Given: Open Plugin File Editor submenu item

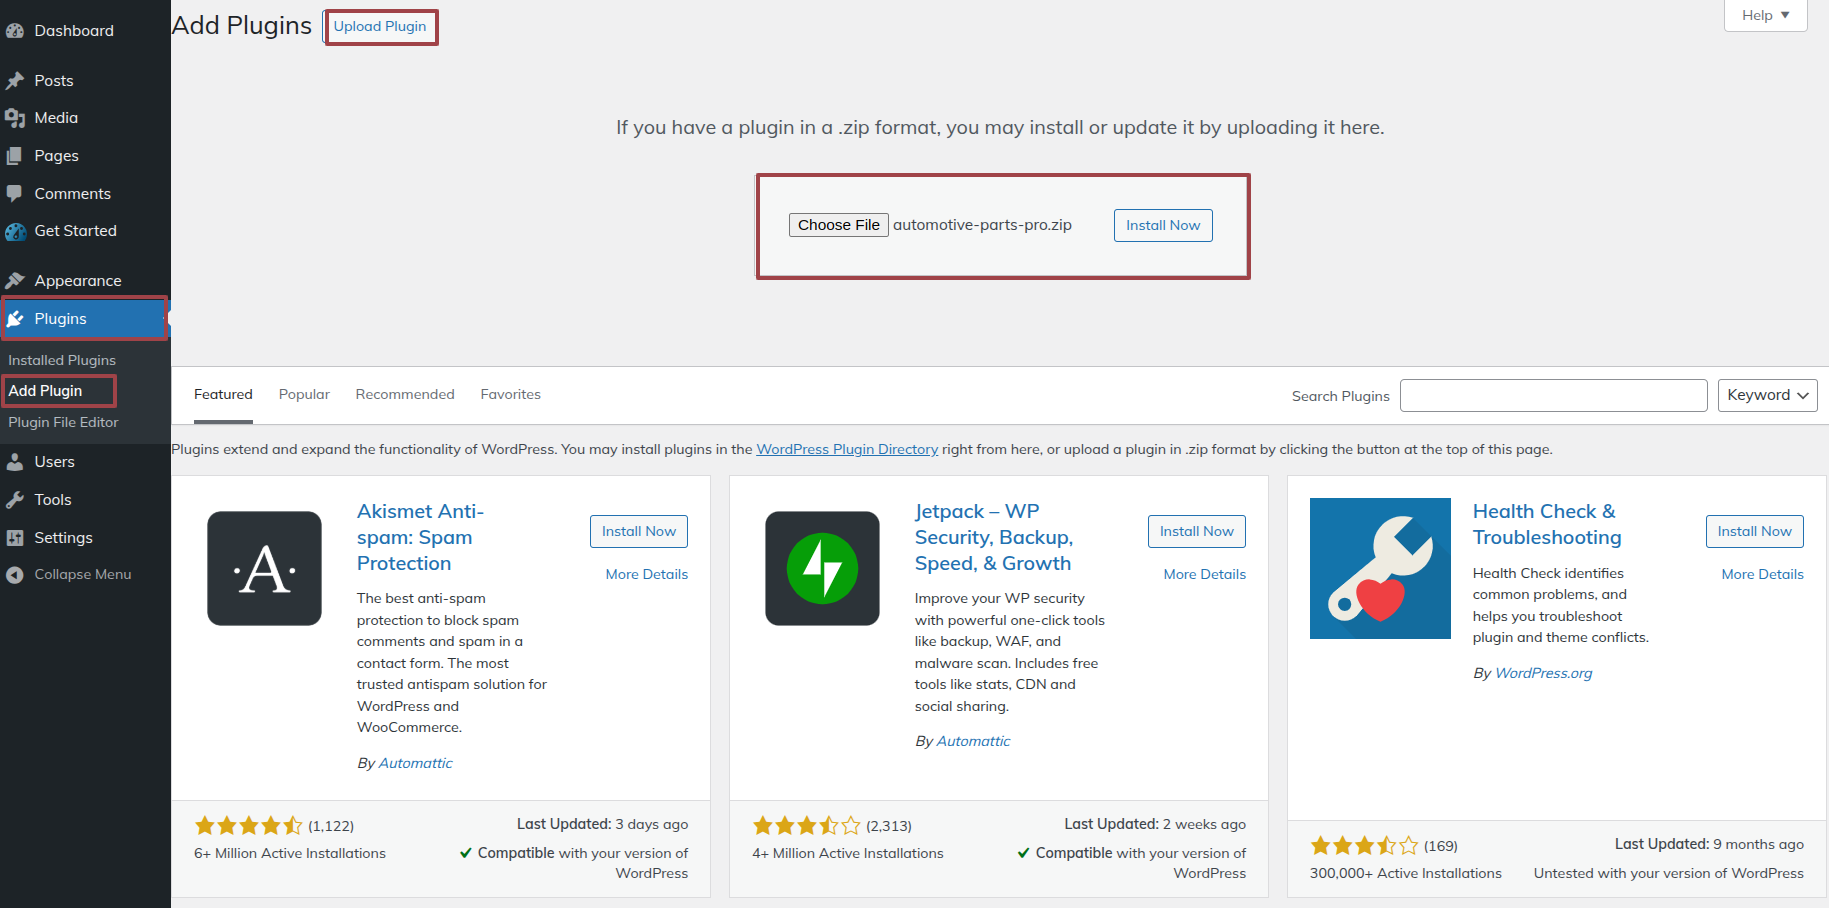Looking at the screenshot, I should tap(63, 423).
